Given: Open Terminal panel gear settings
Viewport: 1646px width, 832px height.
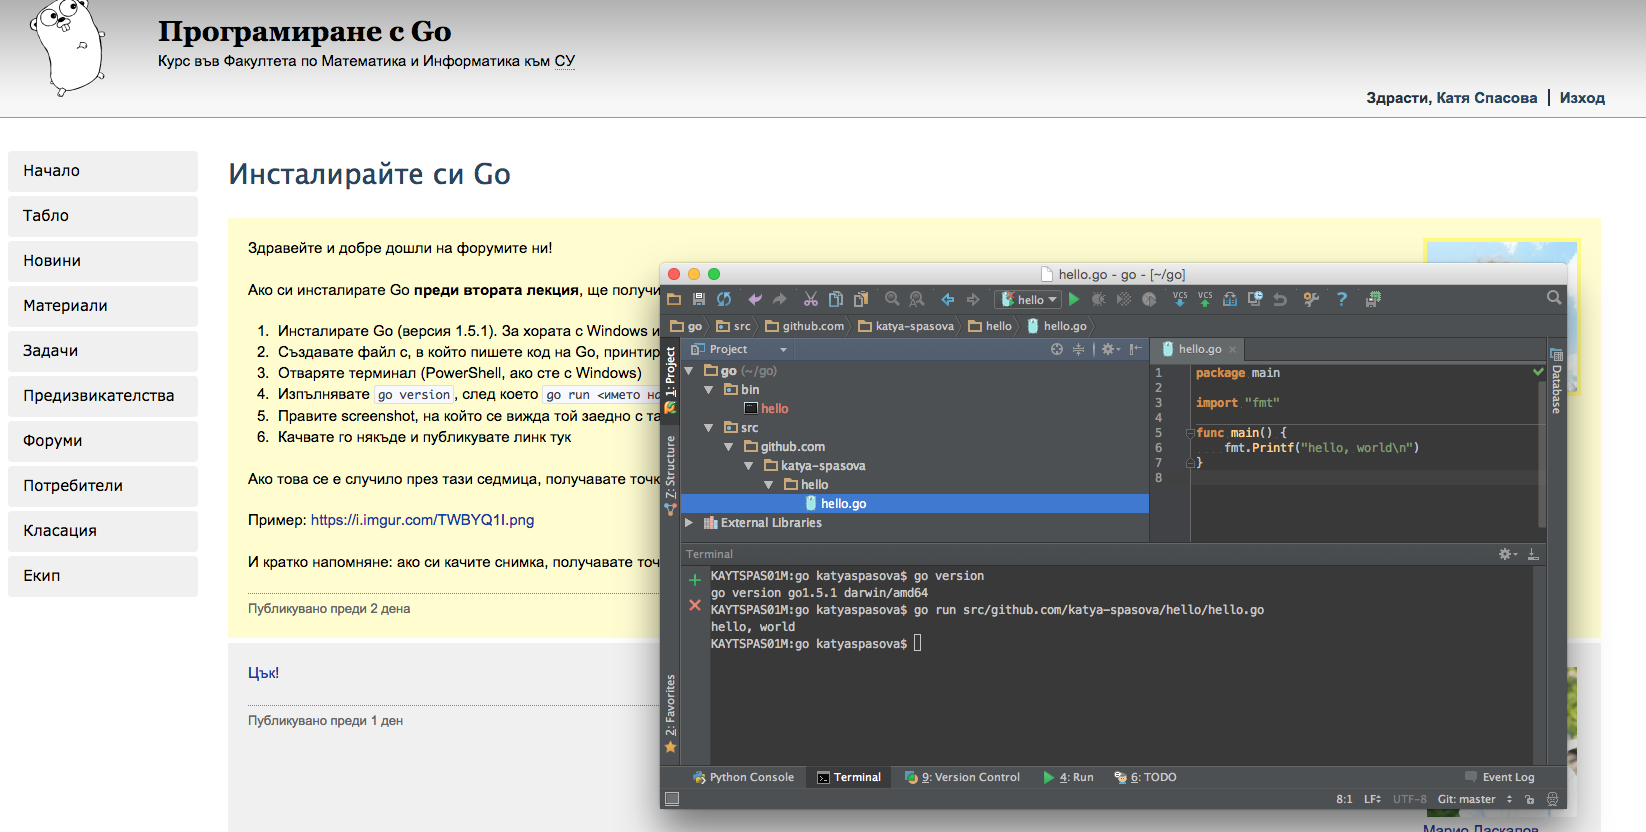Looking at the screenshot, I should click(x=1507, y=554).
